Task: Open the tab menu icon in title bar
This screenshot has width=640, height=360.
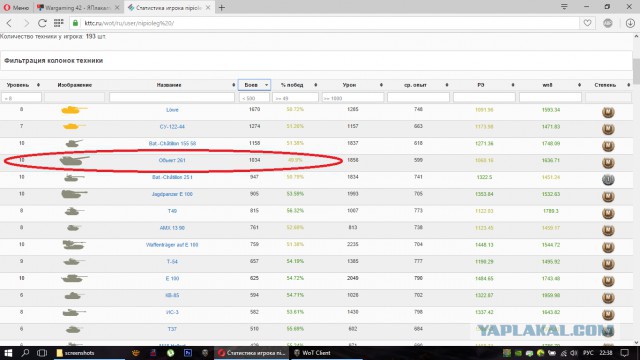Action: pyautogui.click(x=564, y=7)
